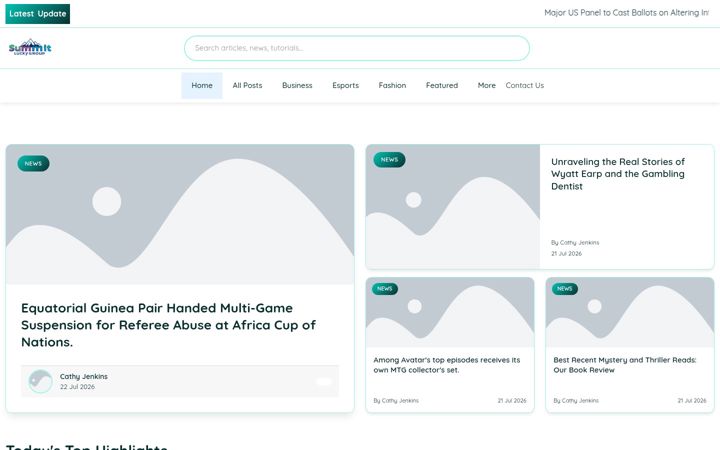
Task: Open the Contact Us link
Action: [524, 85]
